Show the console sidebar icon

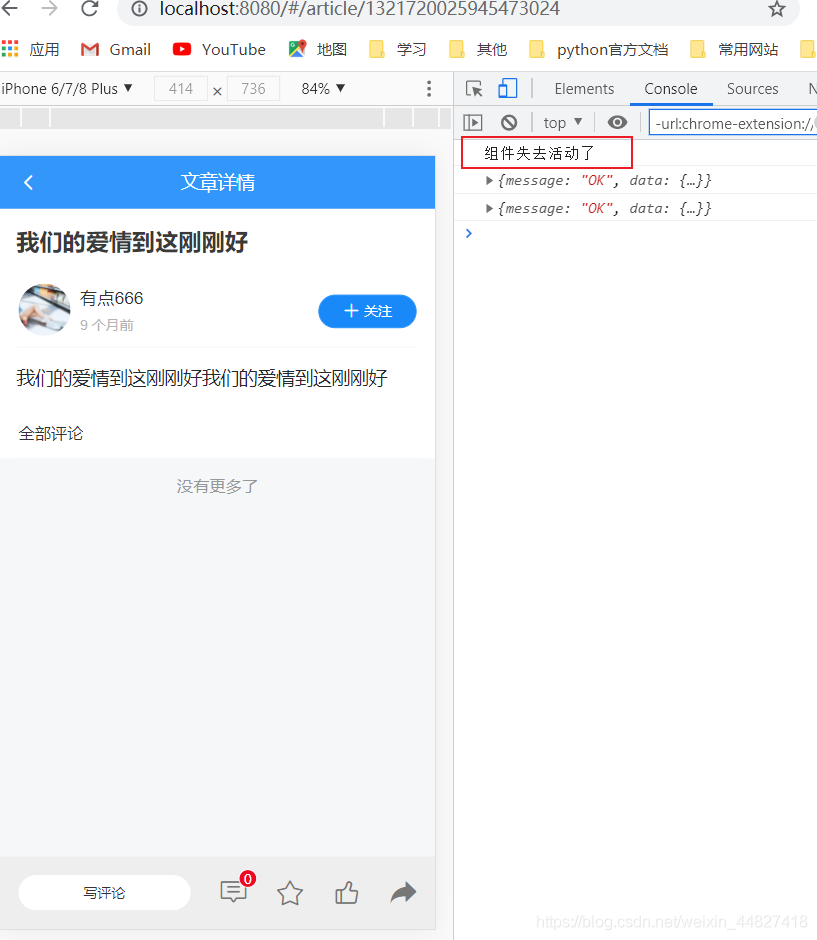coord(473,123)
